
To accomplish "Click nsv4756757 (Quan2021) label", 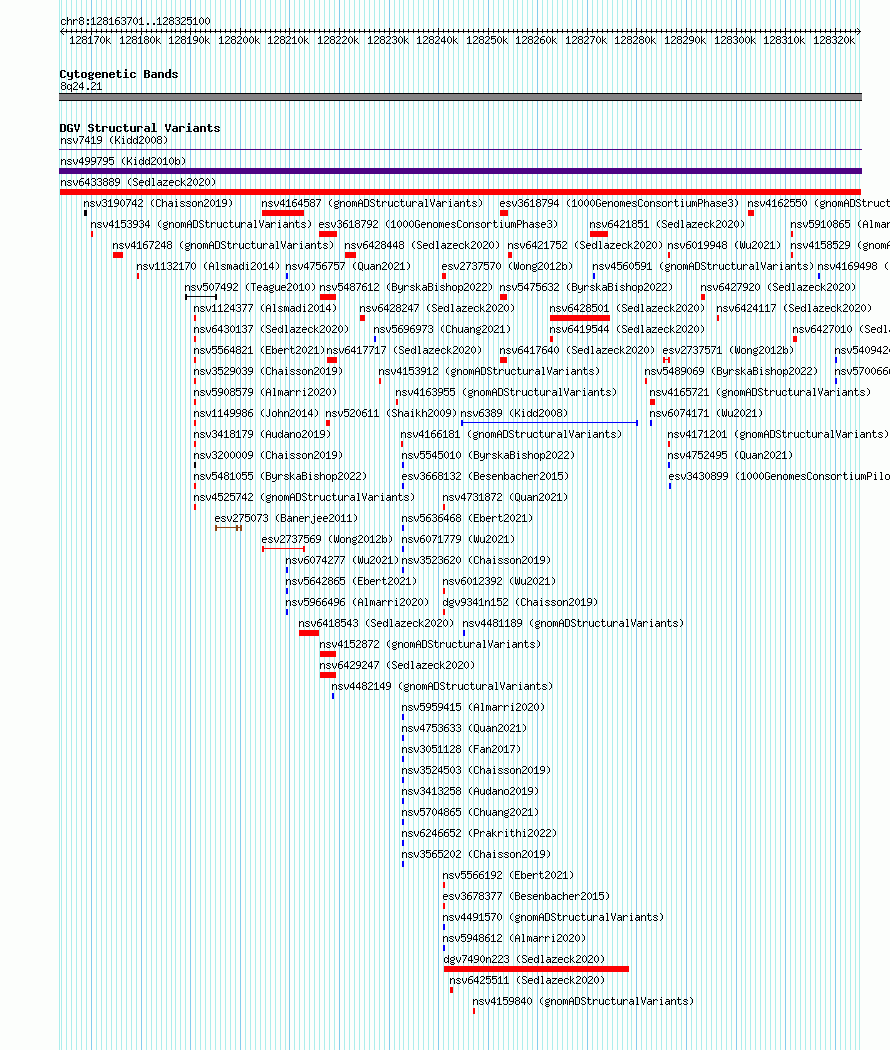I will point(348,266).
